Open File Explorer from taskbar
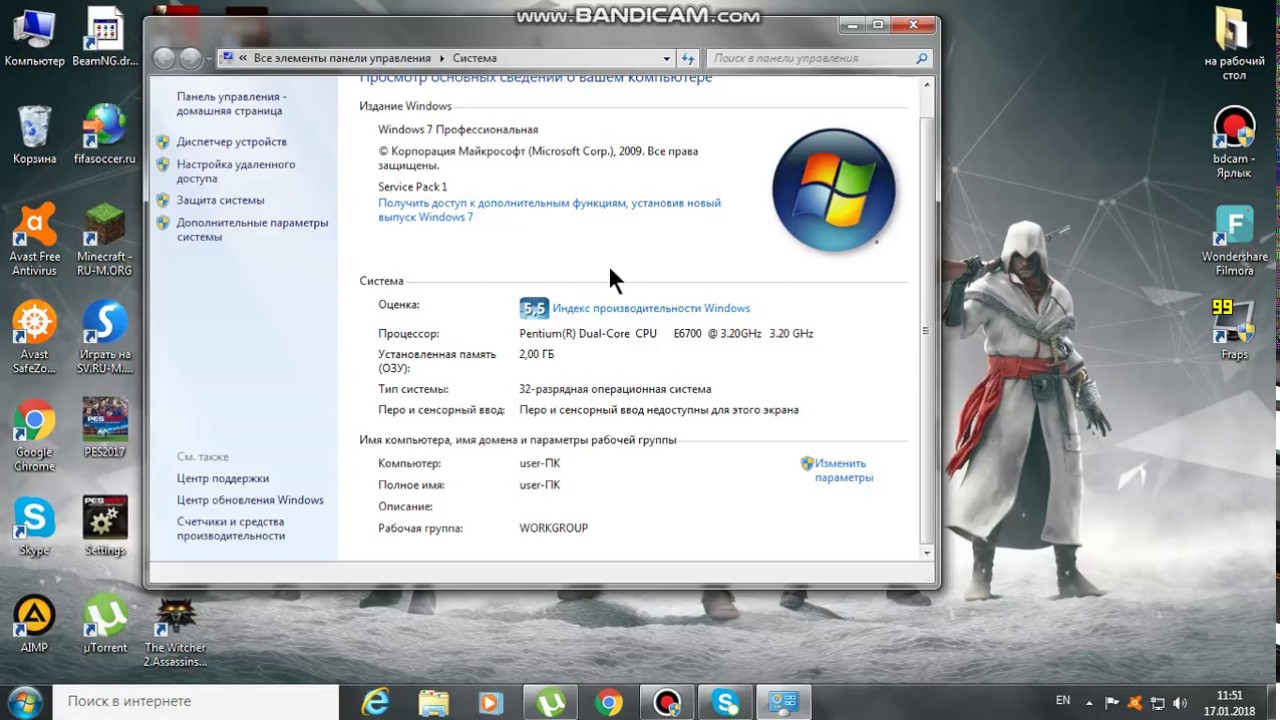This screenshot has height=720, width=1280. point(433,702)
